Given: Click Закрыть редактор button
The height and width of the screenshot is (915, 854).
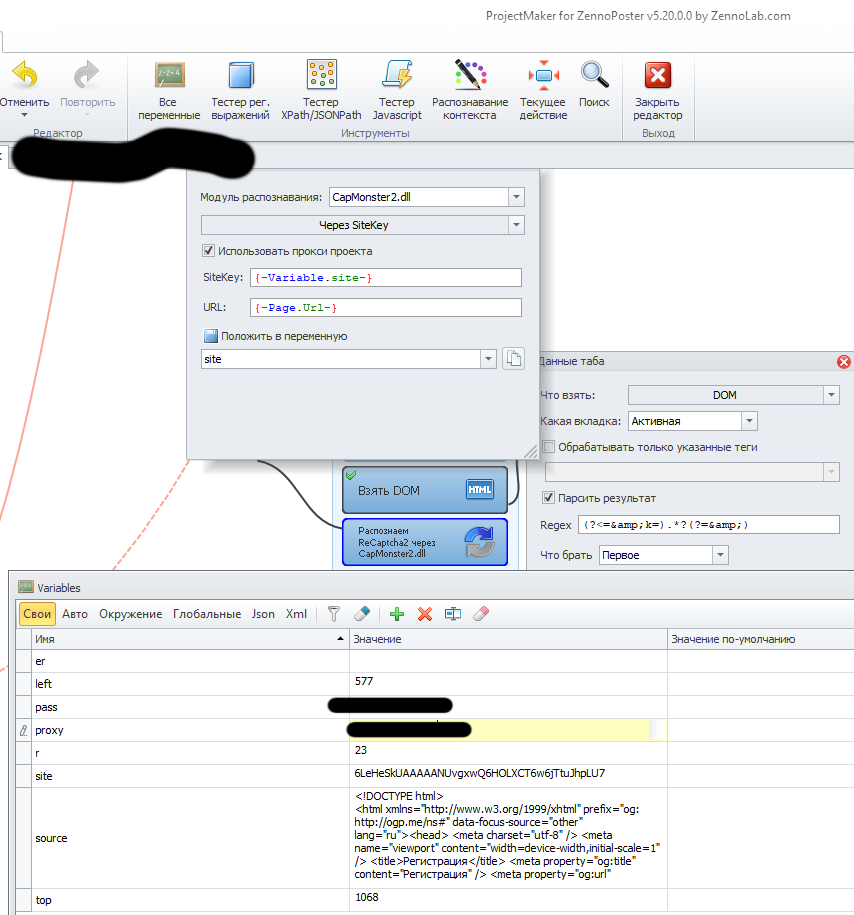Looking at the screenshot, I should point(657,88).
